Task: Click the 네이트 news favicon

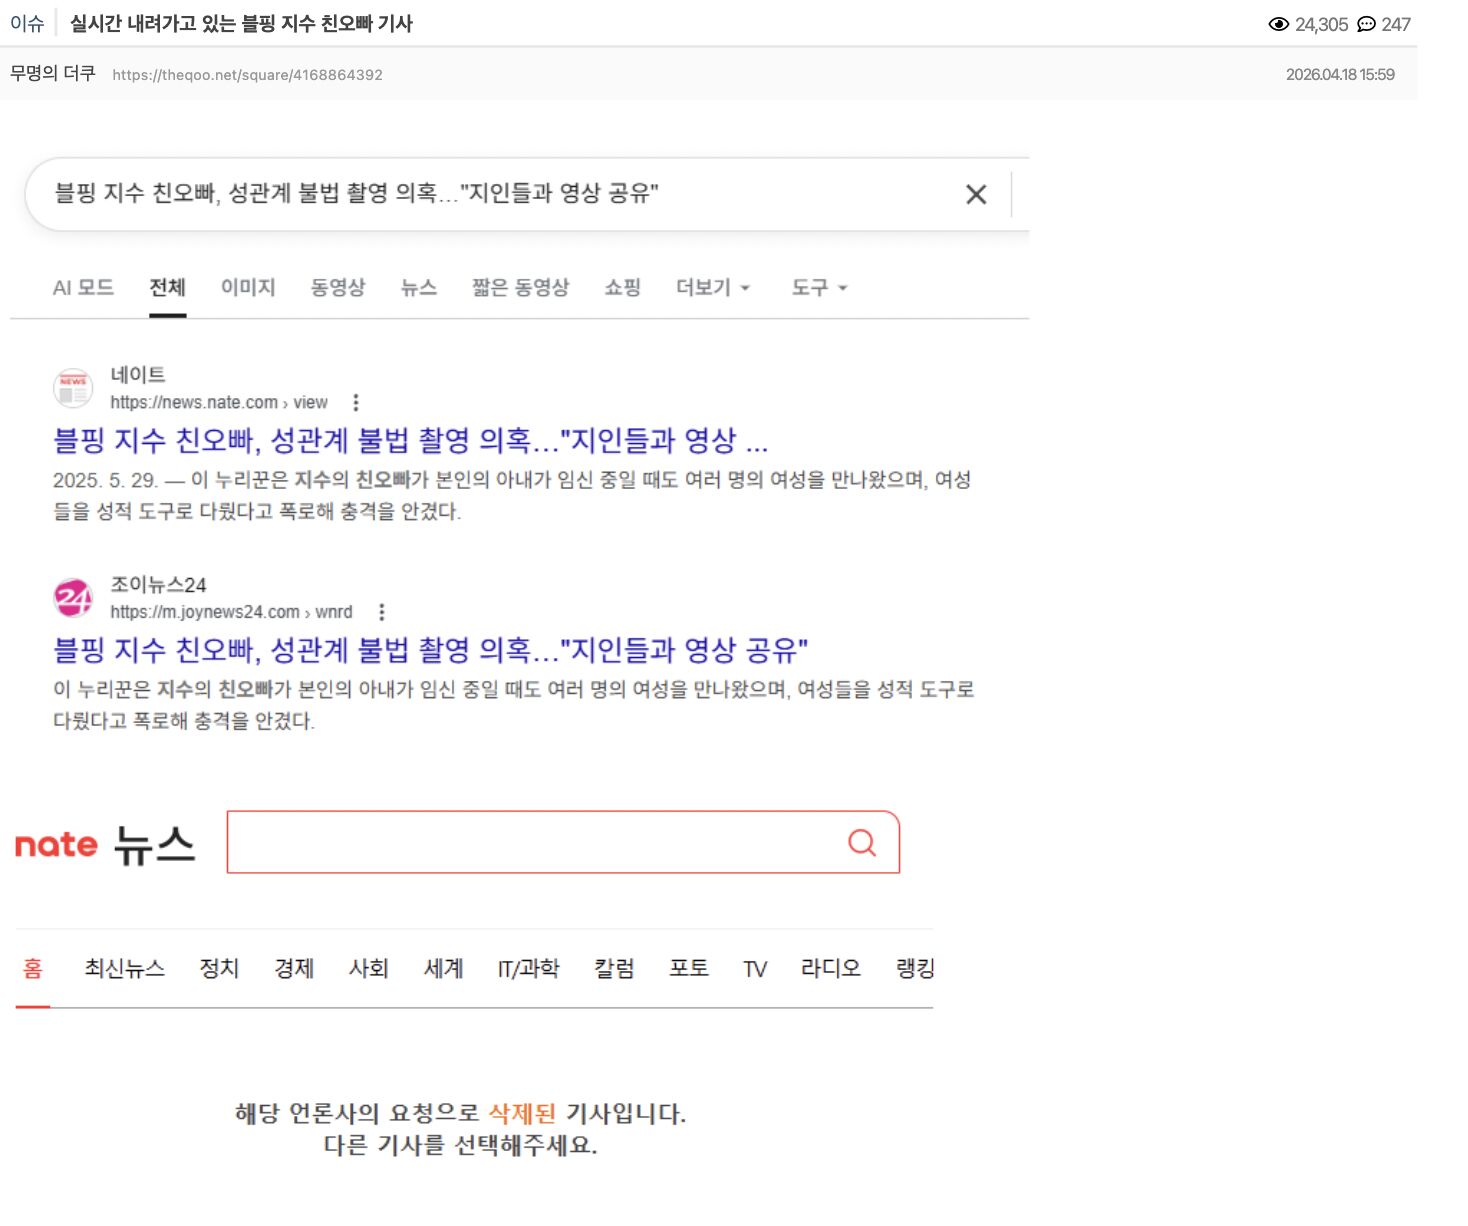Action: [73, 388]
